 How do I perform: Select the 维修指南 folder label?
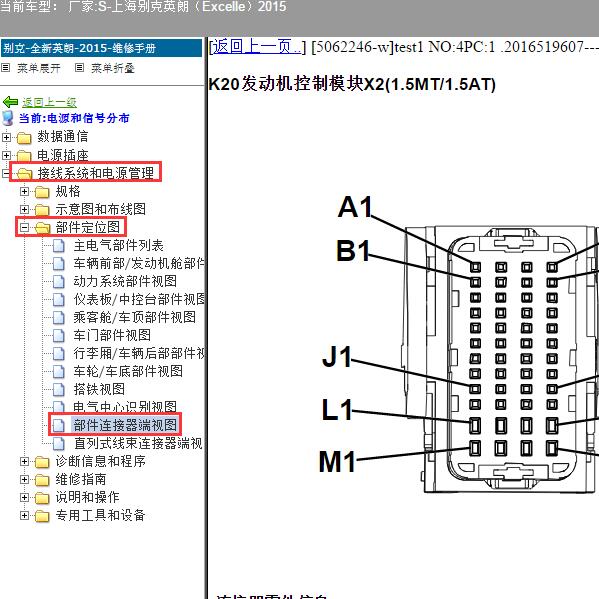click(x=81, y=479)
